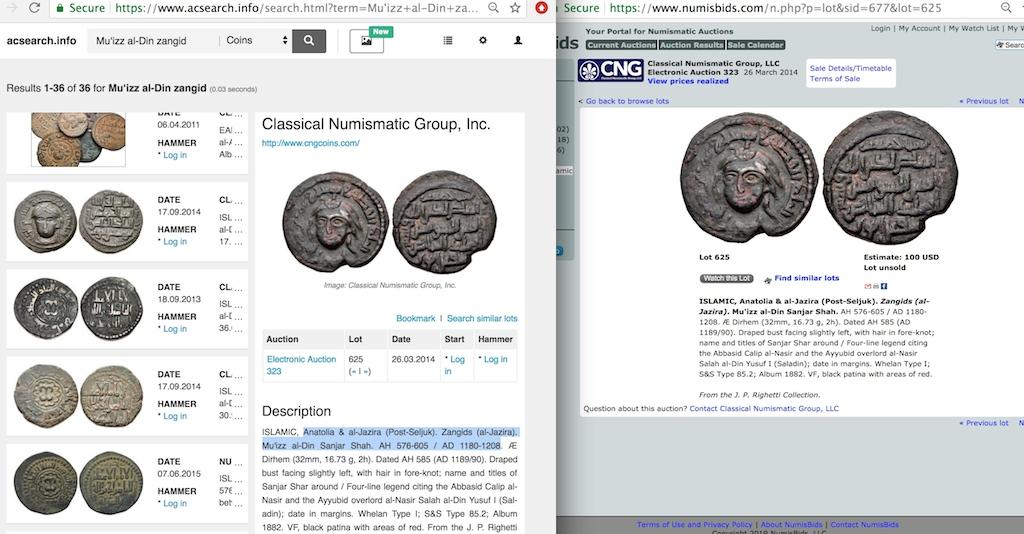Print this lot printer icon on NumisBids

point(876,286)
